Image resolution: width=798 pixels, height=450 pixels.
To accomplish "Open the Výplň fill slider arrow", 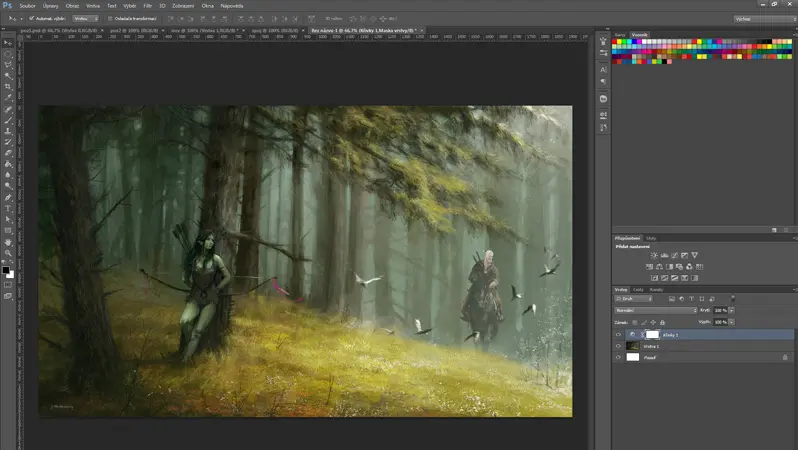I will (x=731, y=322).
